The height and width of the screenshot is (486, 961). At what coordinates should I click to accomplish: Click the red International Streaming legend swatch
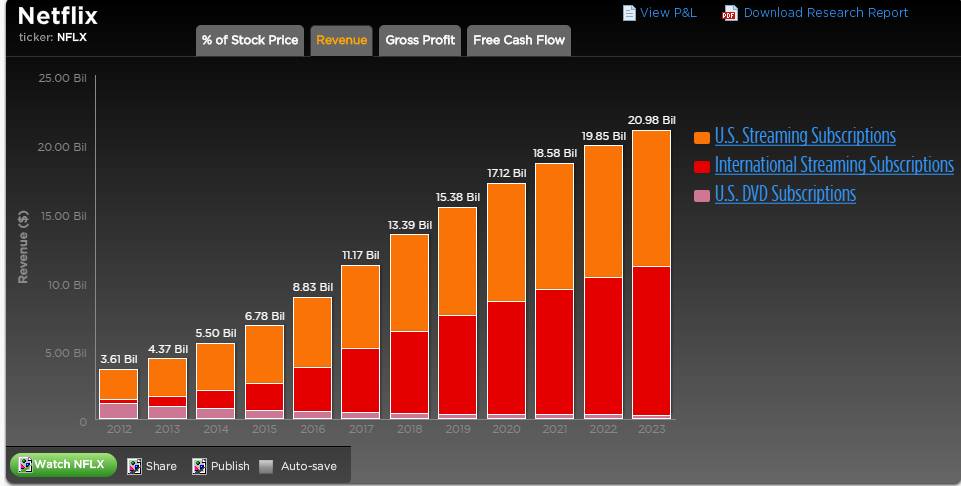702,166
